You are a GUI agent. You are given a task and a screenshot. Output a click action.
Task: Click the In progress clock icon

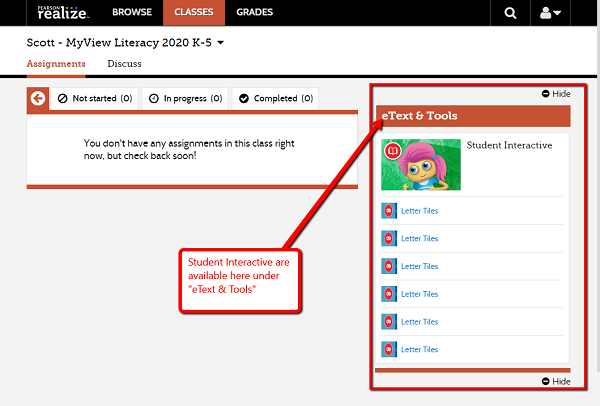click(154, 99)
